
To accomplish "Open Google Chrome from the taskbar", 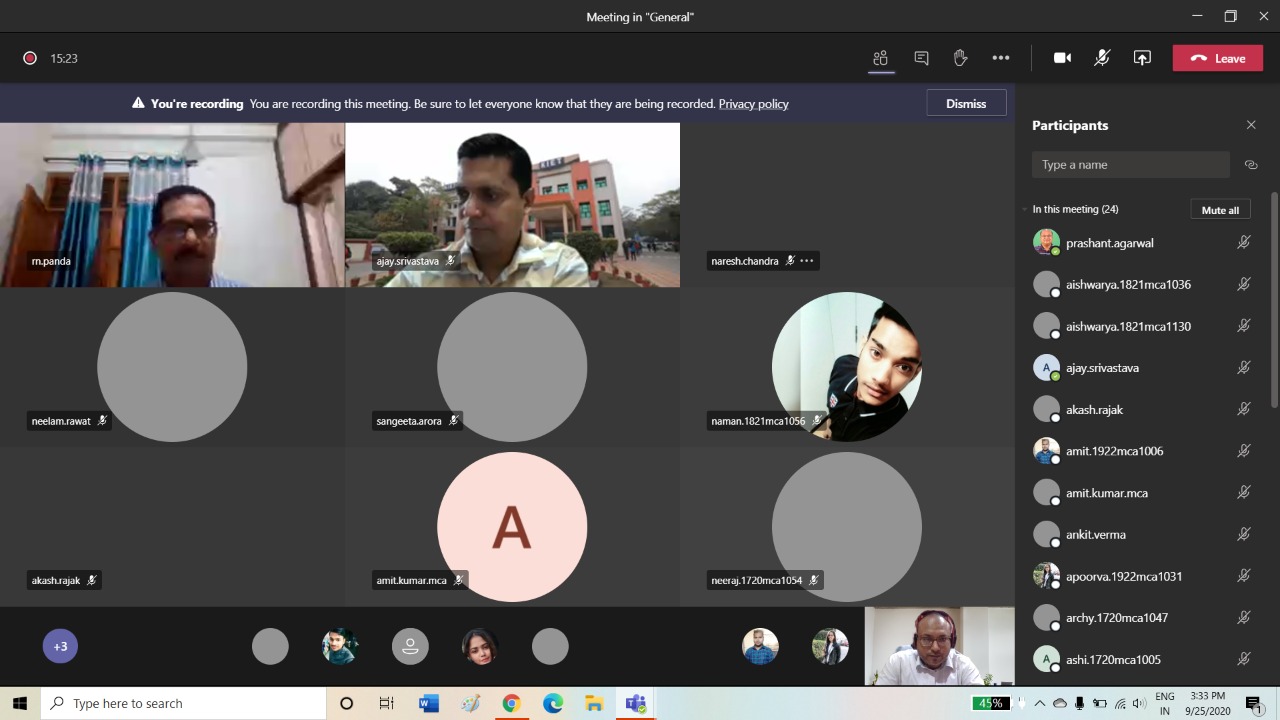I will [x=511, y=703].
